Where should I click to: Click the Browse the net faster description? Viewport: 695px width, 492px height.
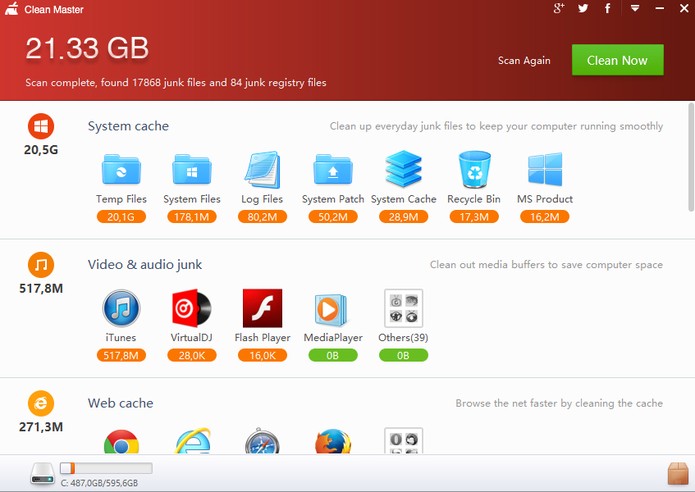(559, 403)
